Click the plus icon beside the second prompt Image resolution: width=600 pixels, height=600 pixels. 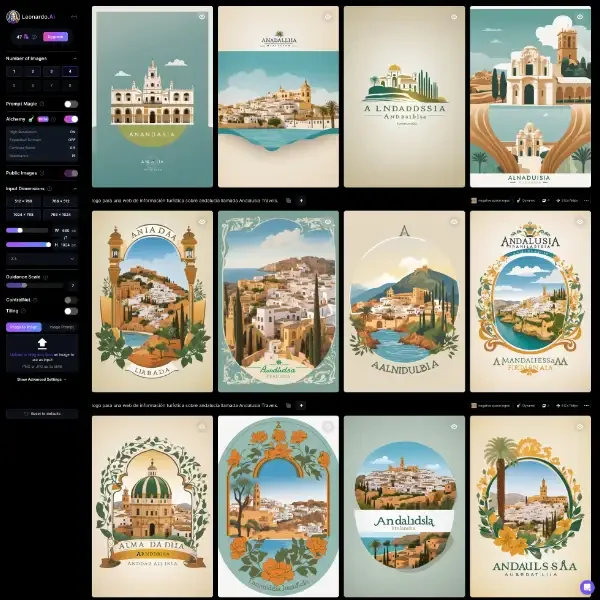pos(301,405)
